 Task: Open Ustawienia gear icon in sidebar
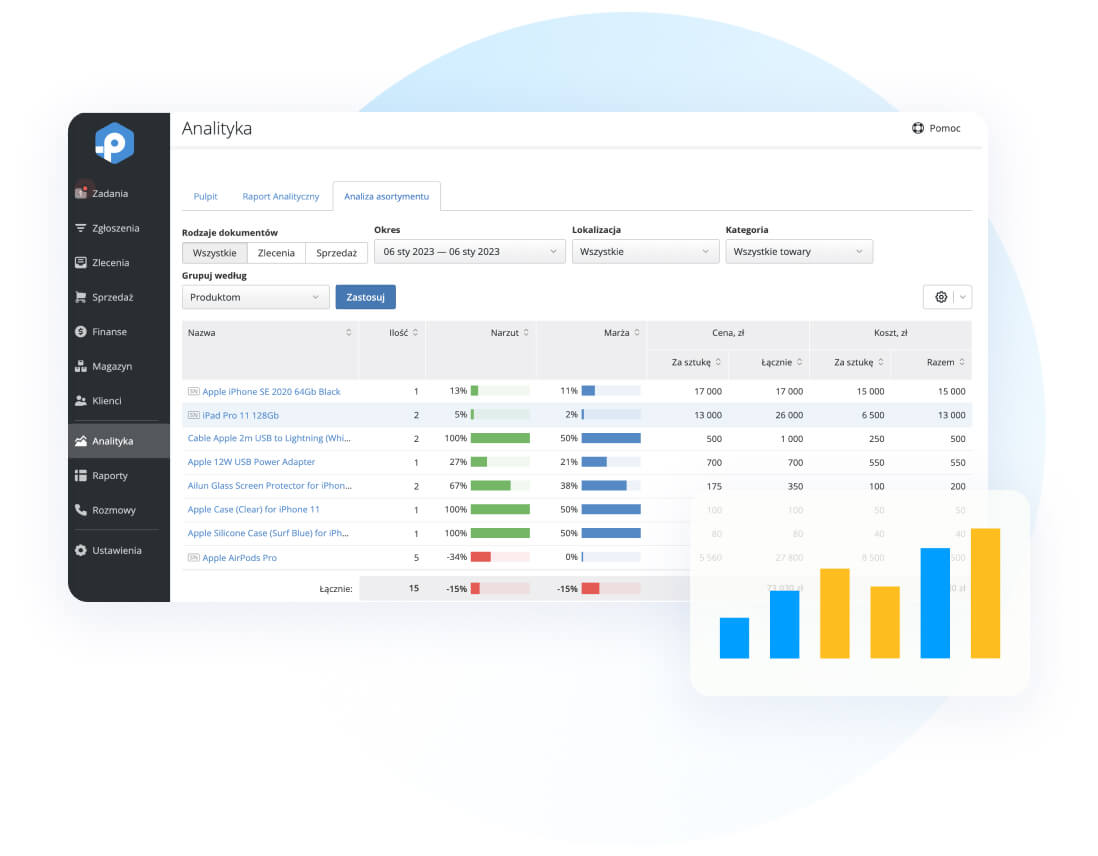81,550
